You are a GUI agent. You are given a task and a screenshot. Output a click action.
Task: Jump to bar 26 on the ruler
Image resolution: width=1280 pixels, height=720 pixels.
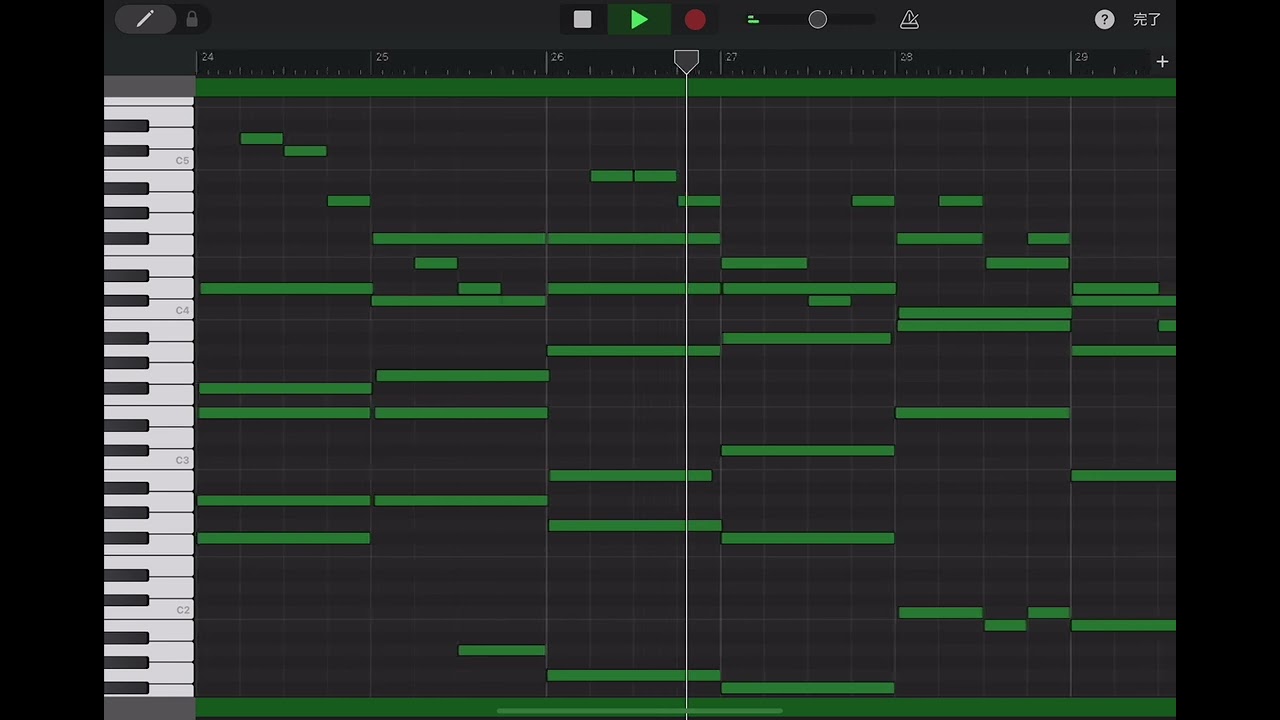coord(557,57)
